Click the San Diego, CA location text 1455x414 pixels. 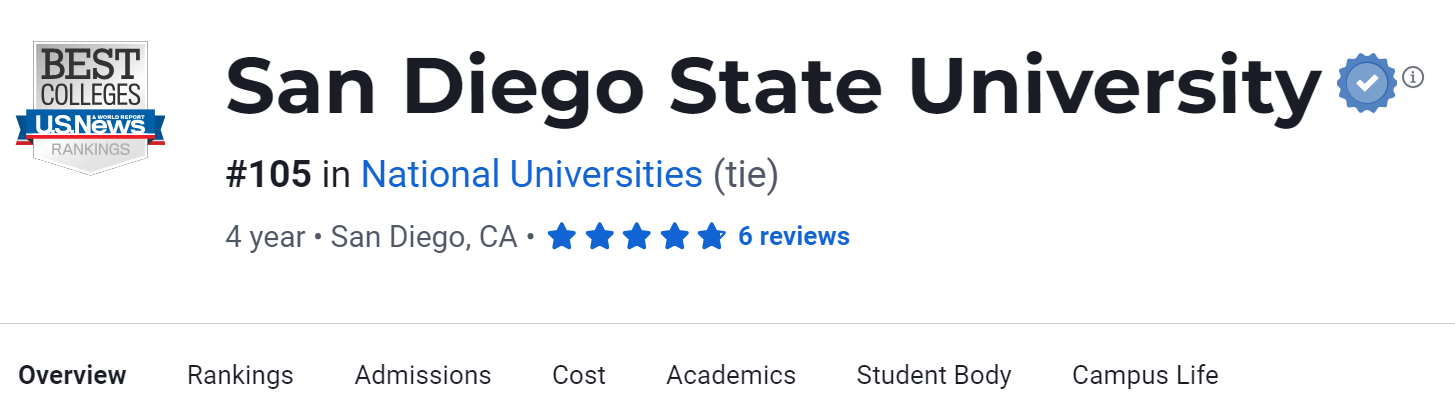[x=424, y=237]
